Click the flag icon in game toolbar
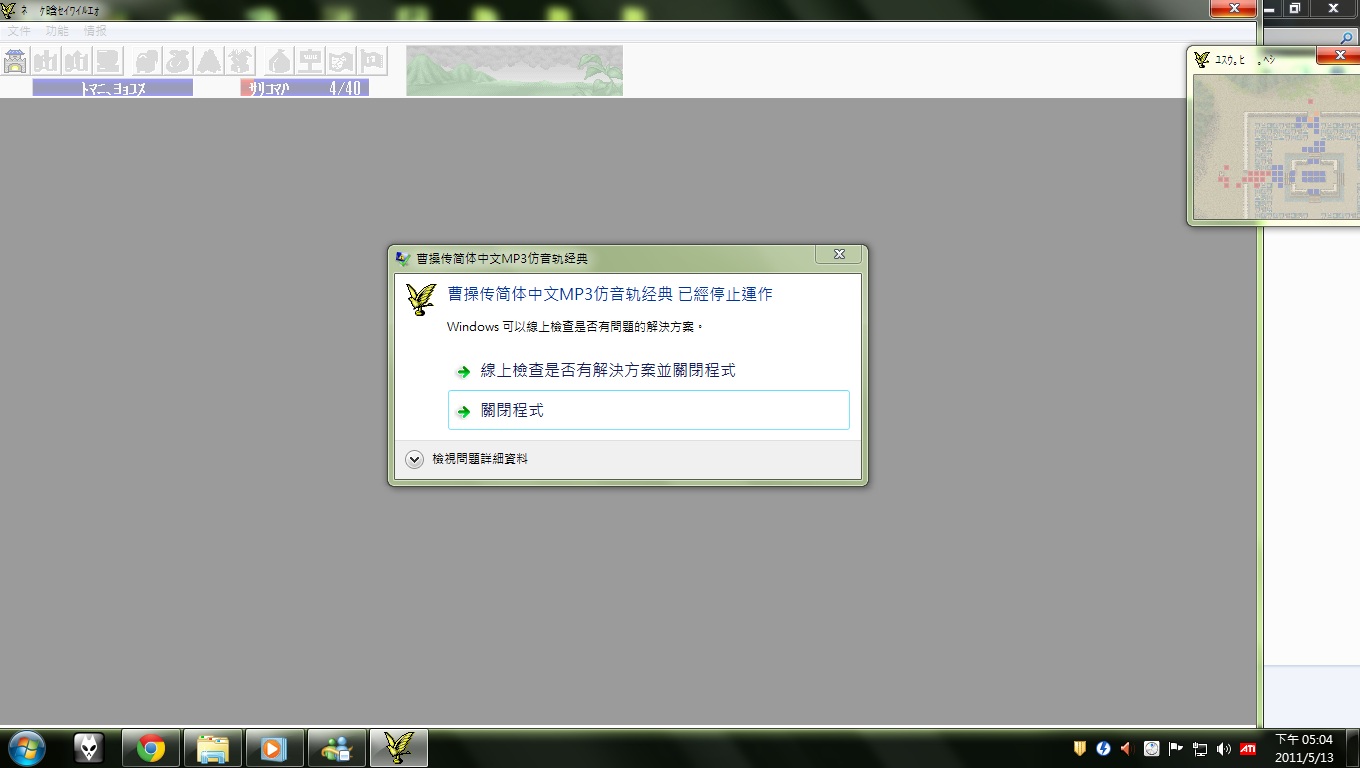The image size is (1360, 768). pyautogui.click(x=373, y=61)
